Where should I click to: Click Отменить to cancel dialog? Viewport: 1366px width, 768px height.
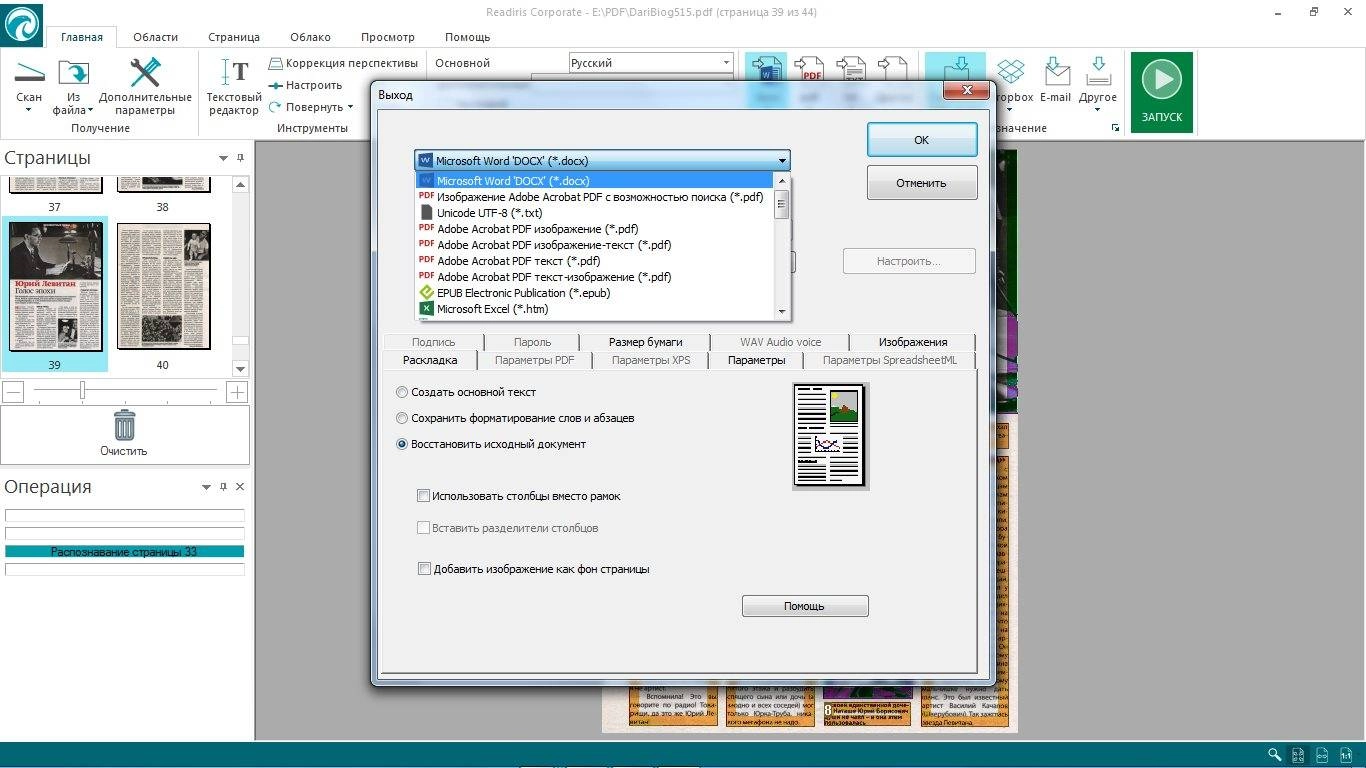point(922,183)
